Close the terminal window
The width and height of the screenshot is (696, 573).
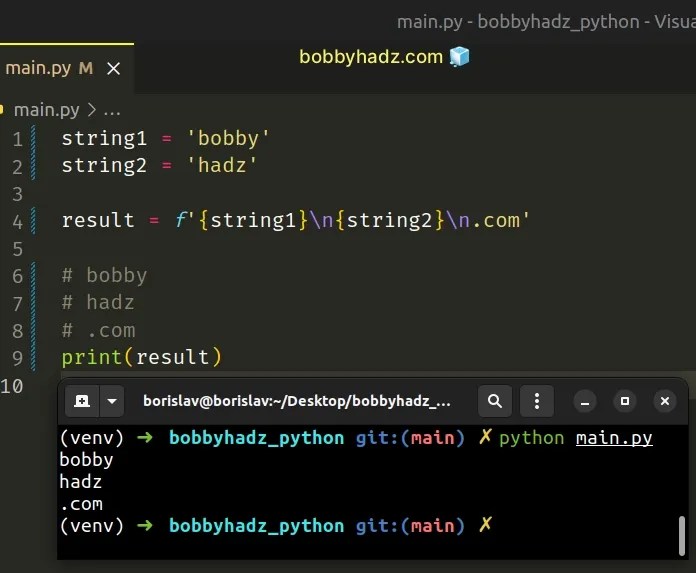tap(665, 401)
